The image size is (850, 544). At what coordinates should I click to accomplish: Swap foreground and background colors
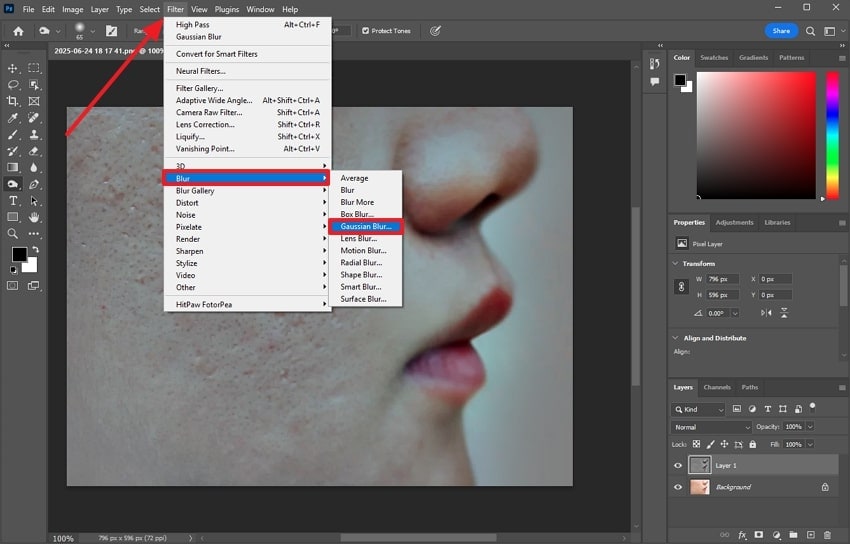[35, 250]
